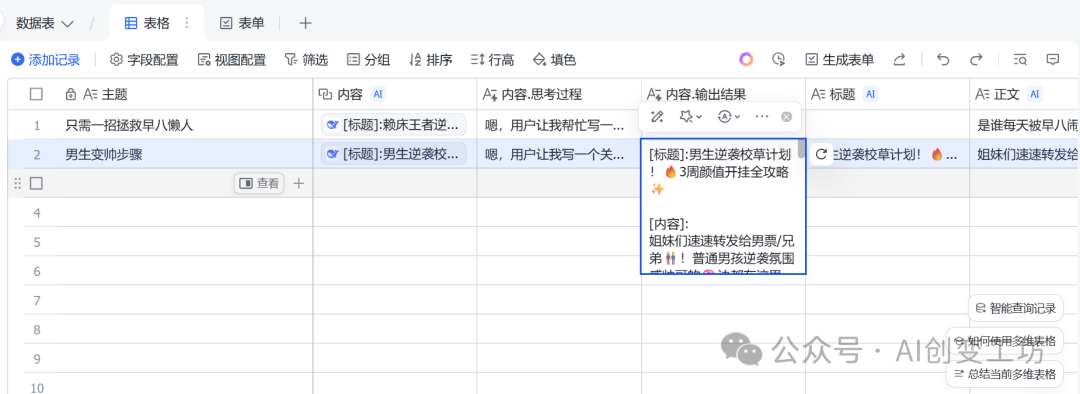The image size is (1080, 394).
Task: Click the AI badge on 正文 header
Action: coord(1035,94)
